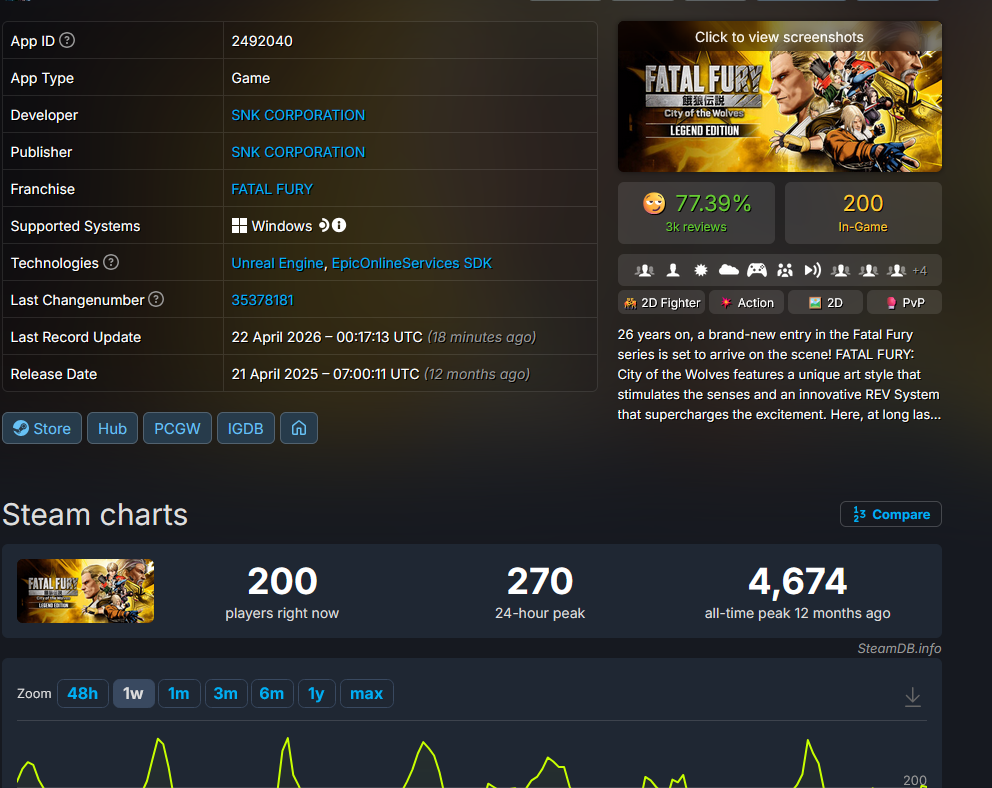Image resolution: width=992 pixels, height=788 pixels.
Task: Open the 2D Fighter tag
Action: 662,302
